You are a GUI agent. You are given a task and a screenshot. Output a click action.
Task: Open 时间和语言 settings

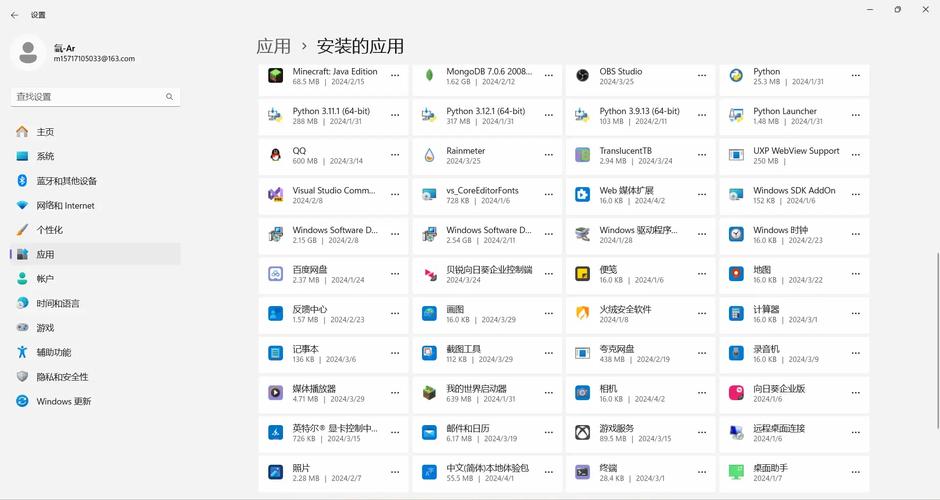click(x=95, y=303)
